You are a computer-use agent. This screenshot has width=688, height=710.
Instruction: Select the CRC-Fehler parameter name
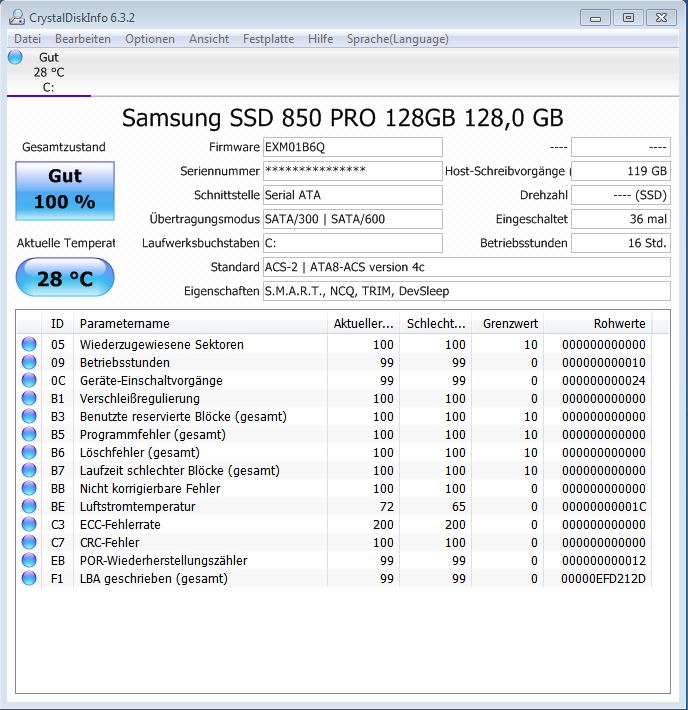point(110,542)
